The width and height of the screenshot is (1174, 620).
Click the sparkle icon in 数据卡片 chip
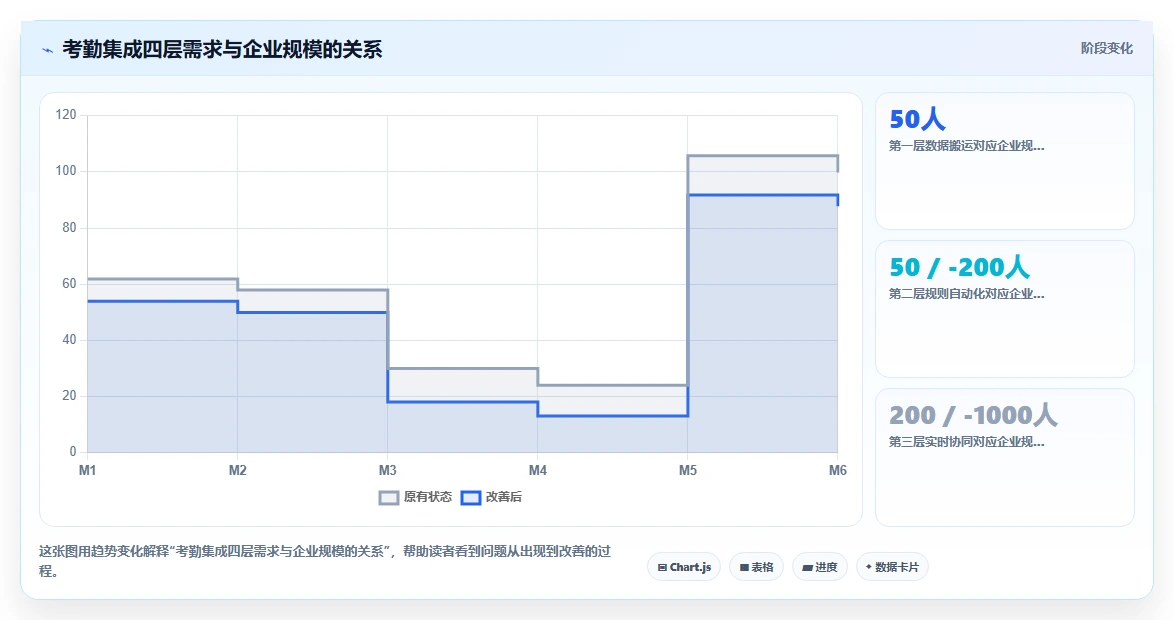tap(869, 567)
